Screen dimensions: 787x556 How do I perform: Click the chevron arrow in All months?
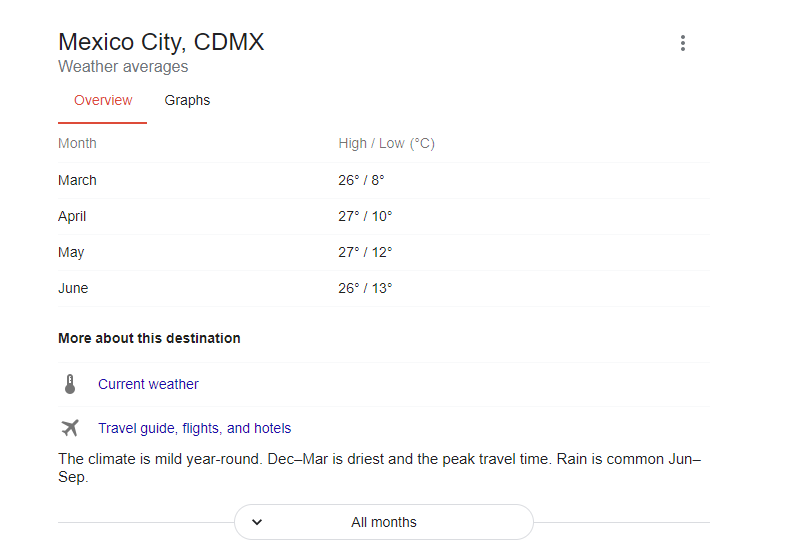pyautogui.click(x=257, y=522)
